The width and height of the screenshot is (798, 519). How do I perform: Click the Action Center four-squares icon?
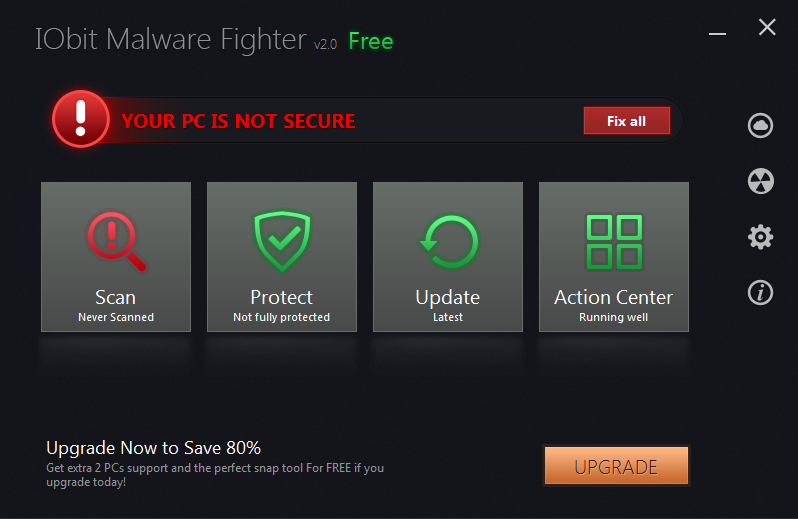(x=614, y=242)
